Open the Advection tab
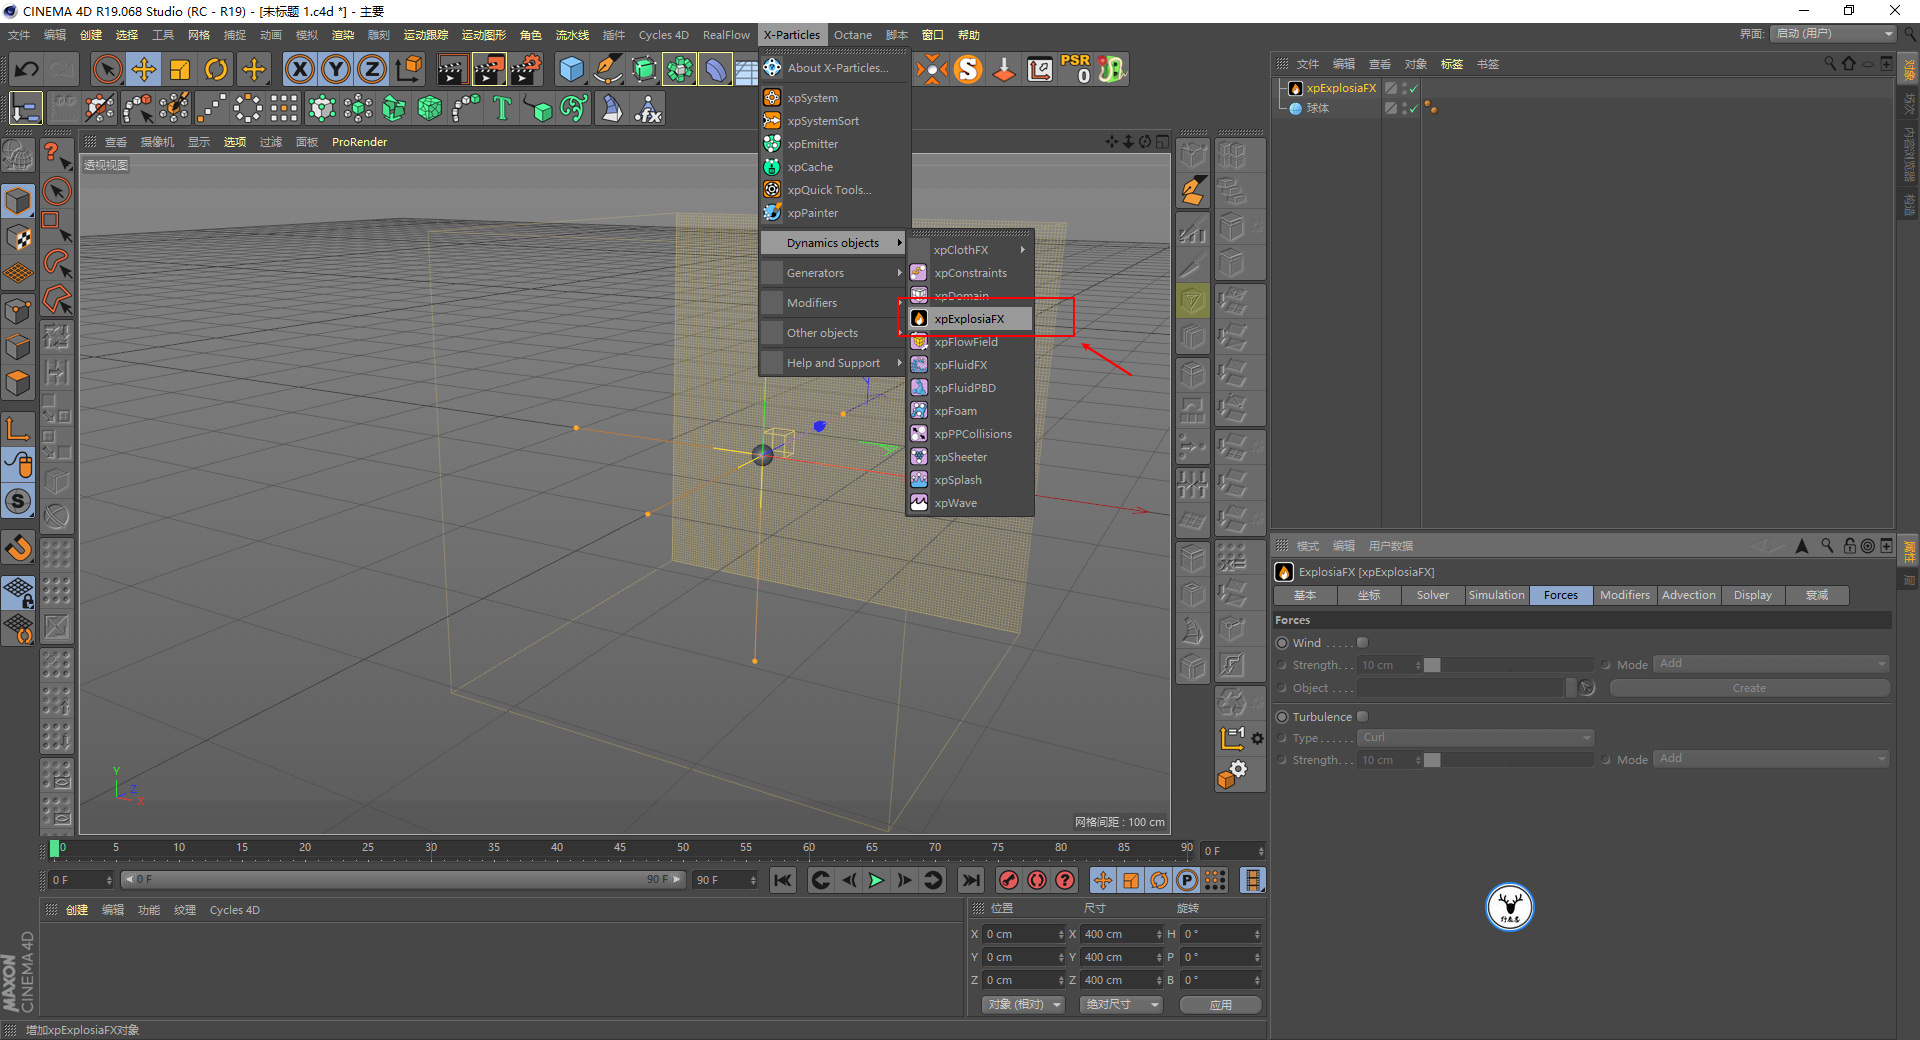Screen dimensions: 1920x1040 (1688, 595)
